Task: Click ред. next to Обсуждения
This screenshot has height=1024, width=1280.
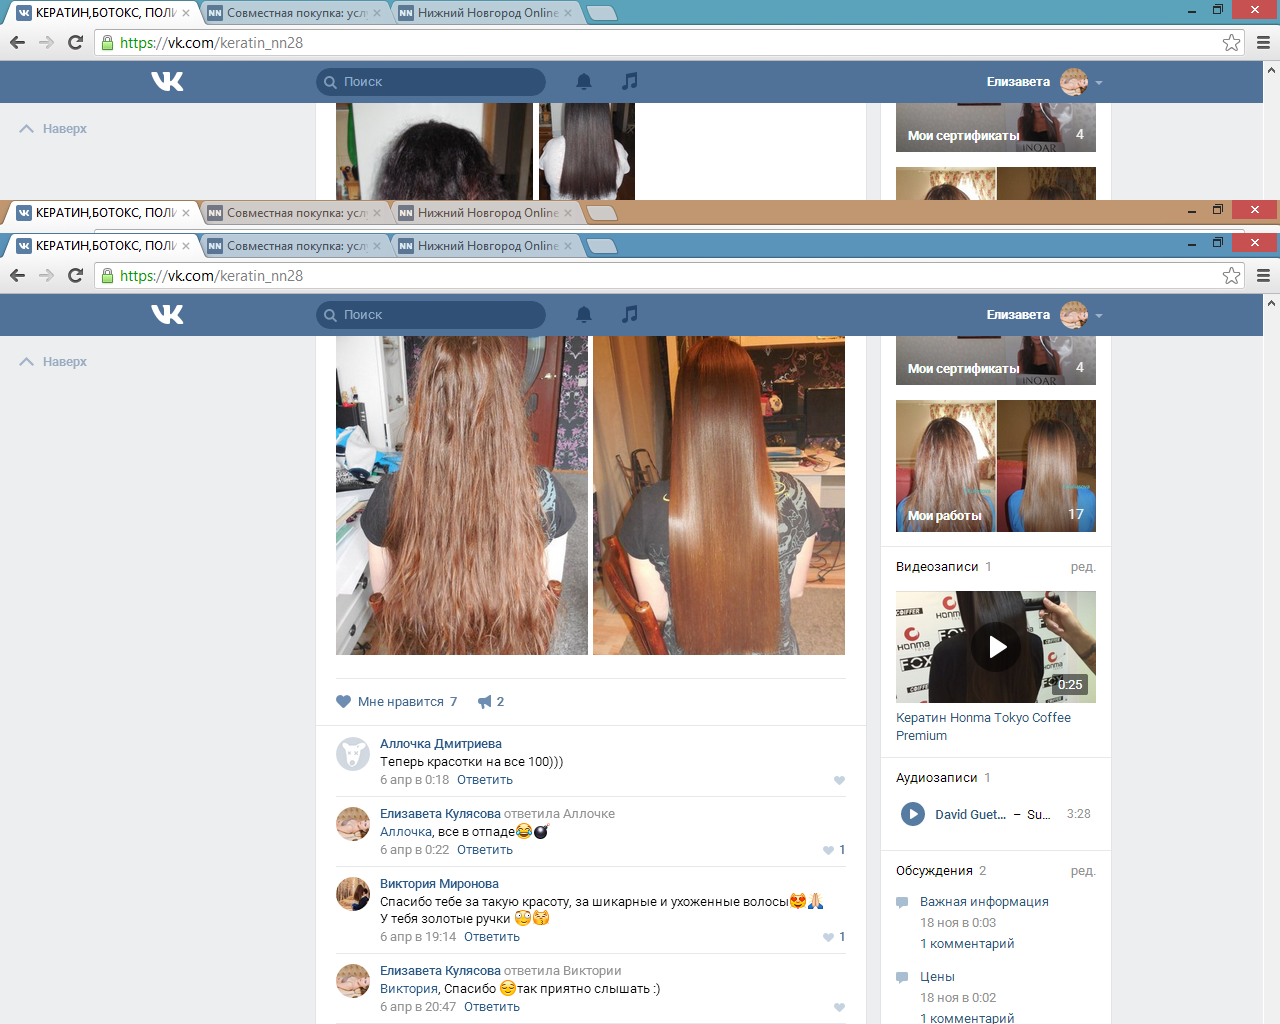Action: tap(1083, 871)
